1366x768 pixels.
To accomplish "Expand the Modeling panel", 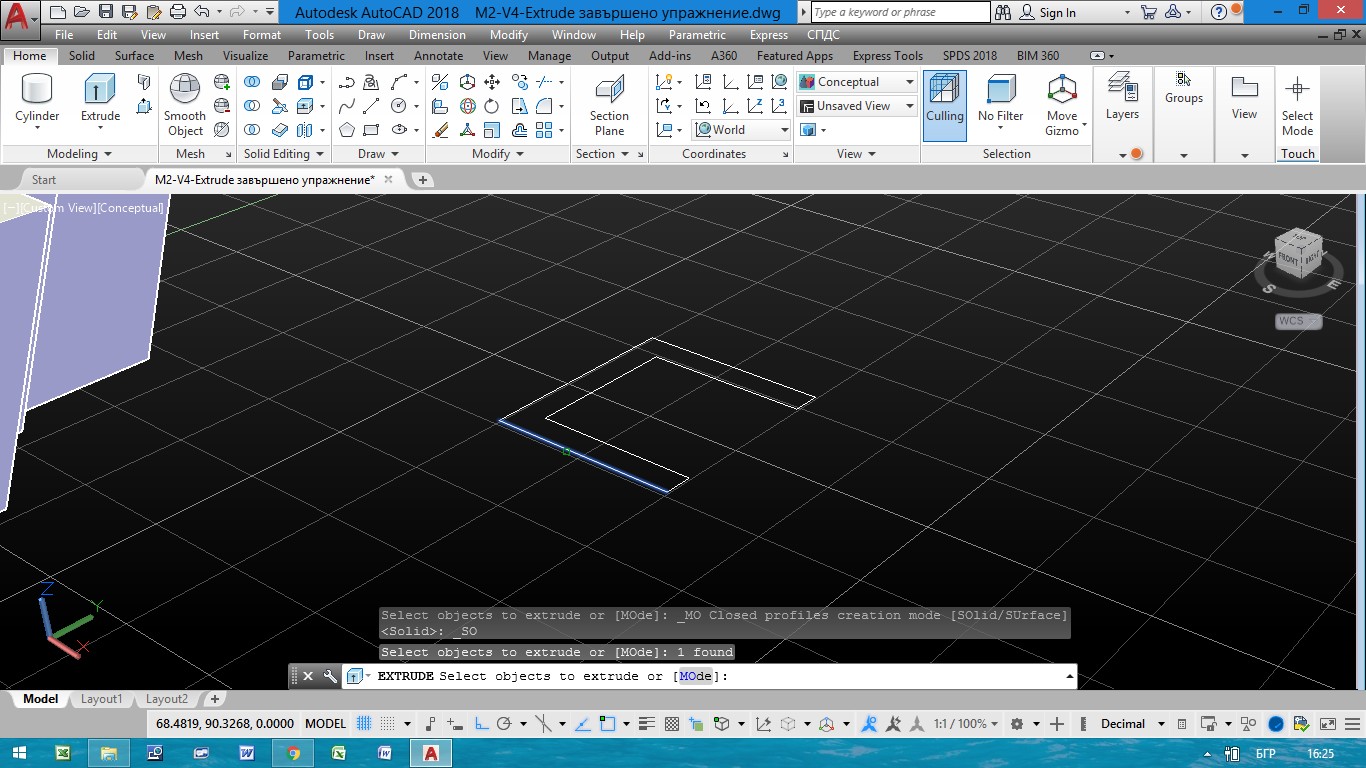I will click(79, 154).
